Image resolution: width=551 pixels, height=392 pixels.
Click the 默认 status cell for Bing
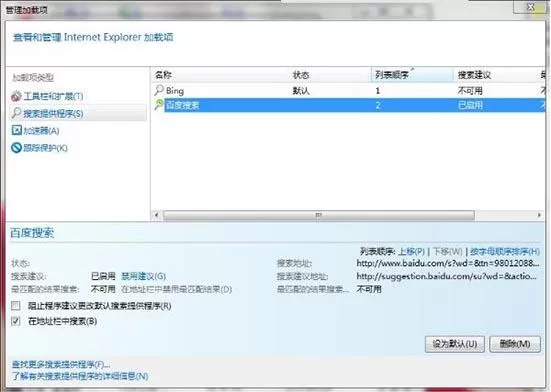pos(301,91)
